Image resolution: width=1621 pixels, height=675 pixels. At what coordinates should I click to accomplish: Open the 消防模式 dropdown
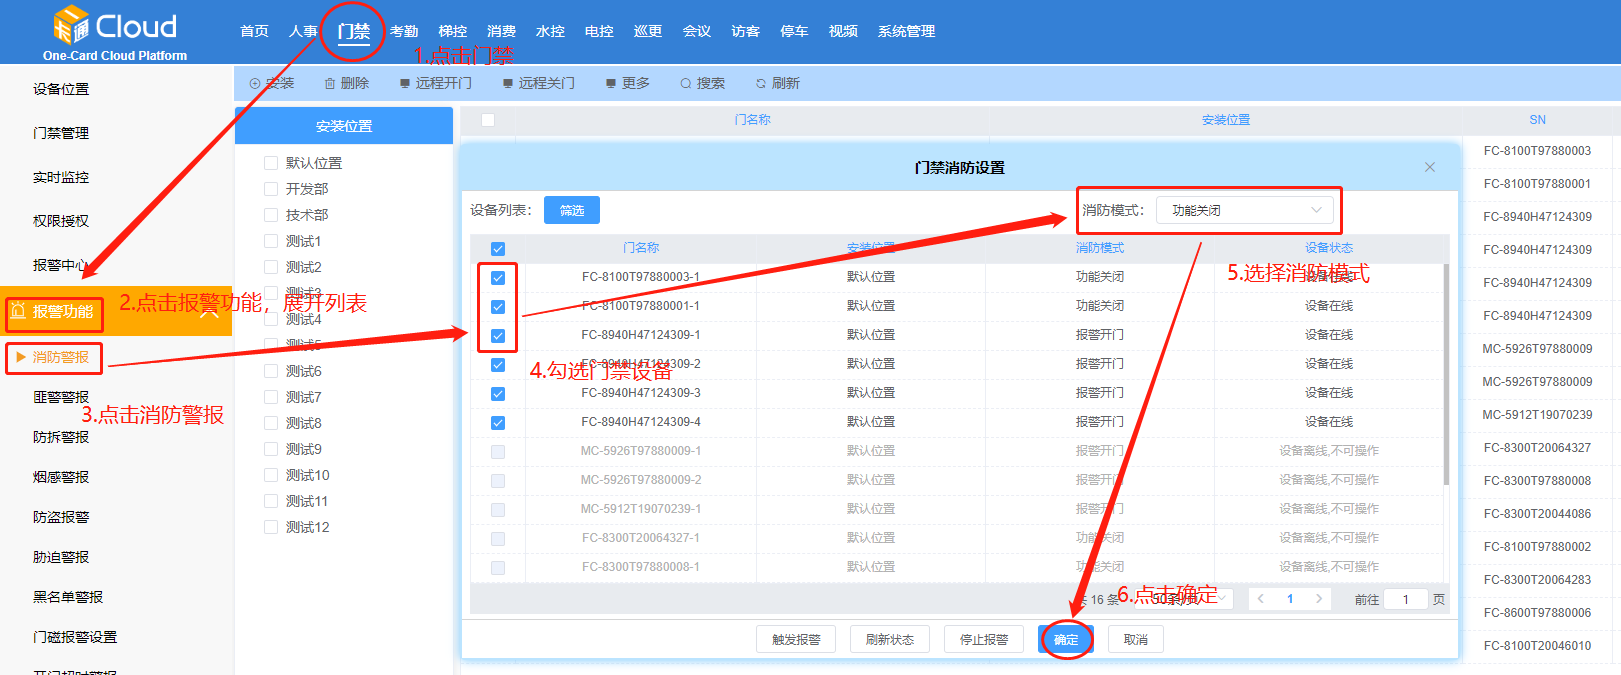[1244, 210]
